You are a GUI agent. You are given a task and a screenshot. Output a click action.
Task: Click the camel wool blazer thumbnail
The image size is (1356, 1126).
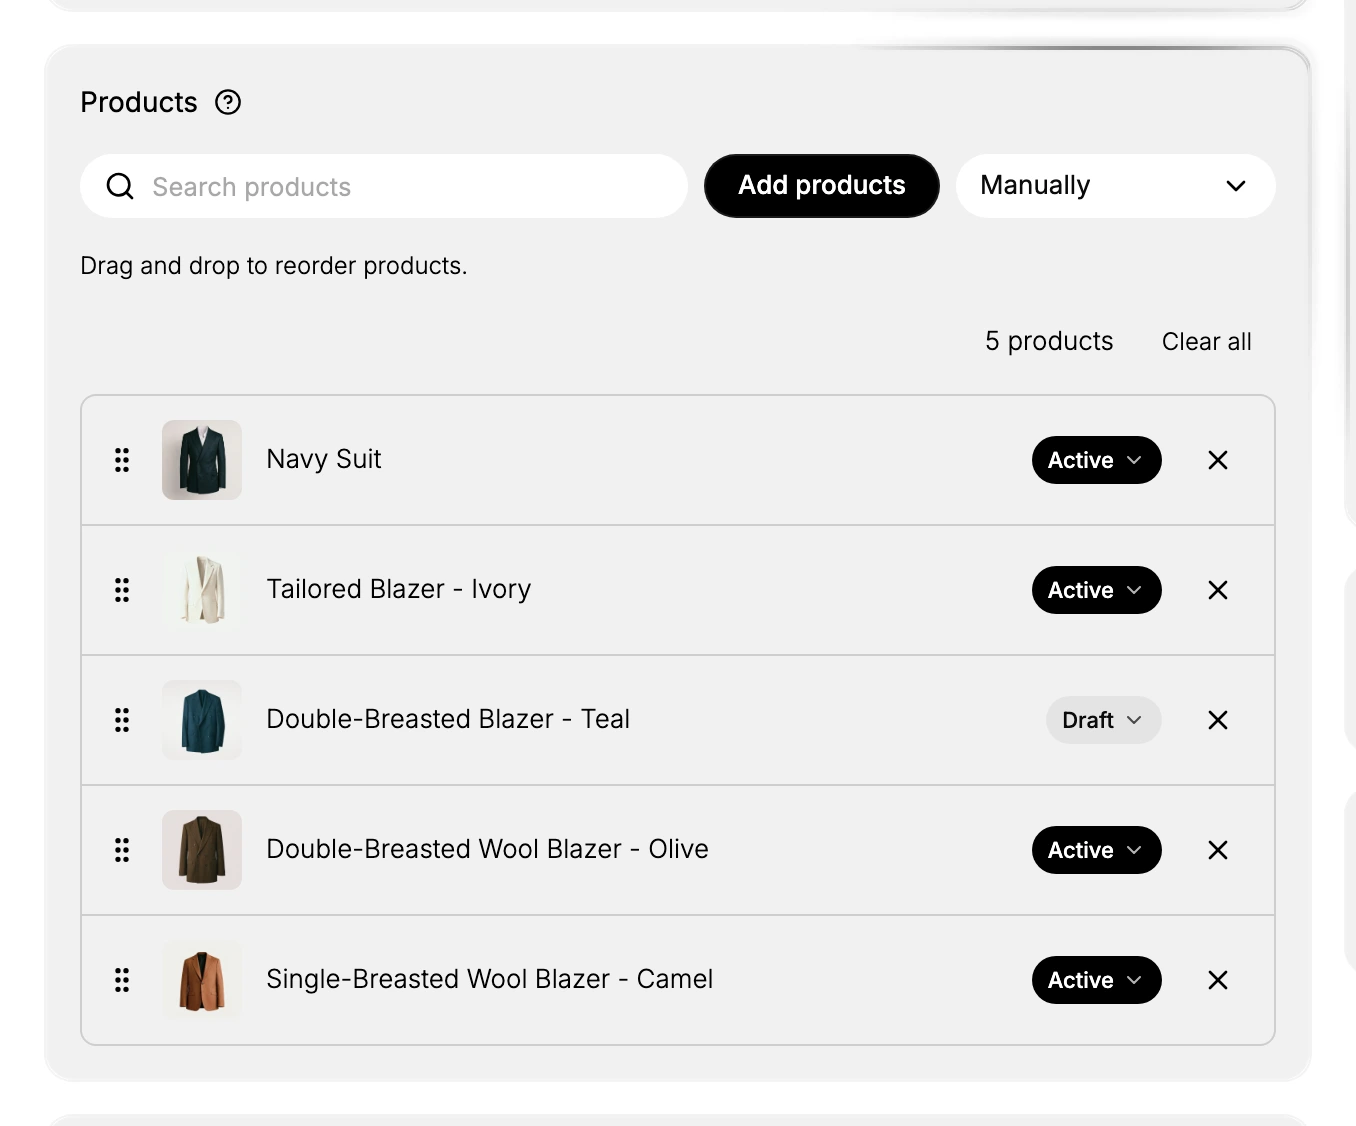(202, 980)
